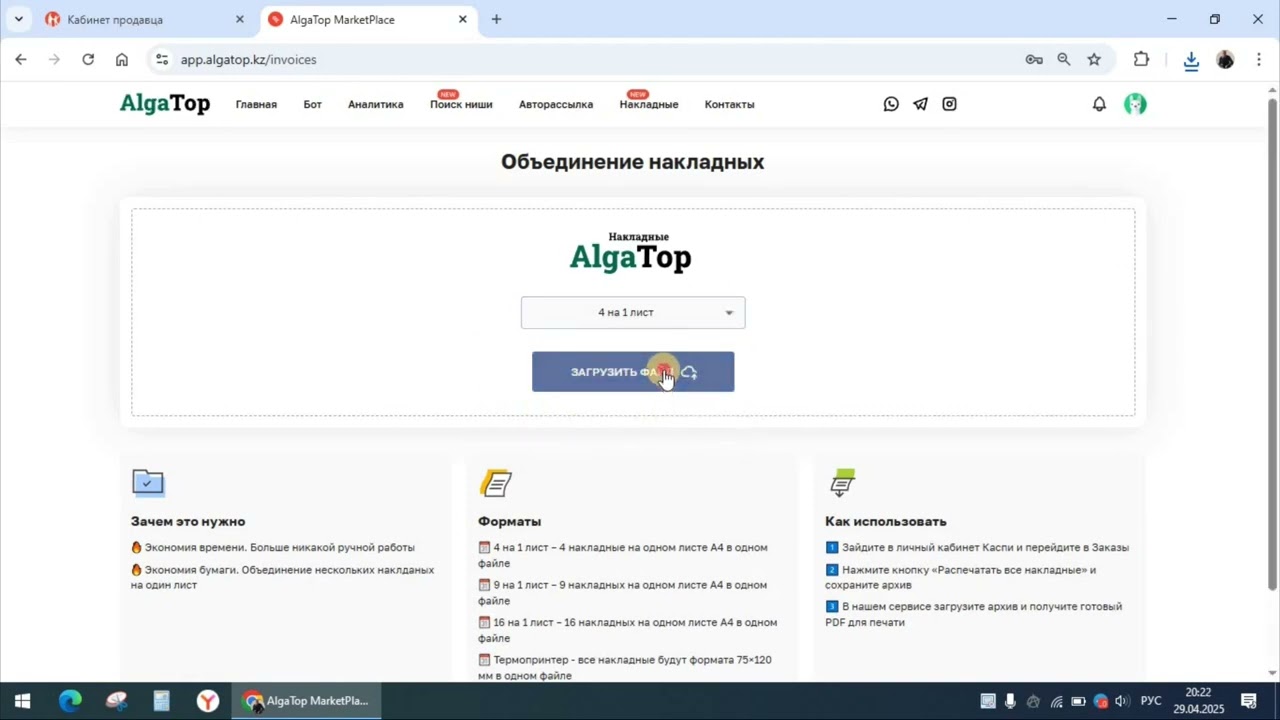Open Chrome tab search chevron
Image resolution: width=1280 pixels, height=720 pixels.
point(18,19)
